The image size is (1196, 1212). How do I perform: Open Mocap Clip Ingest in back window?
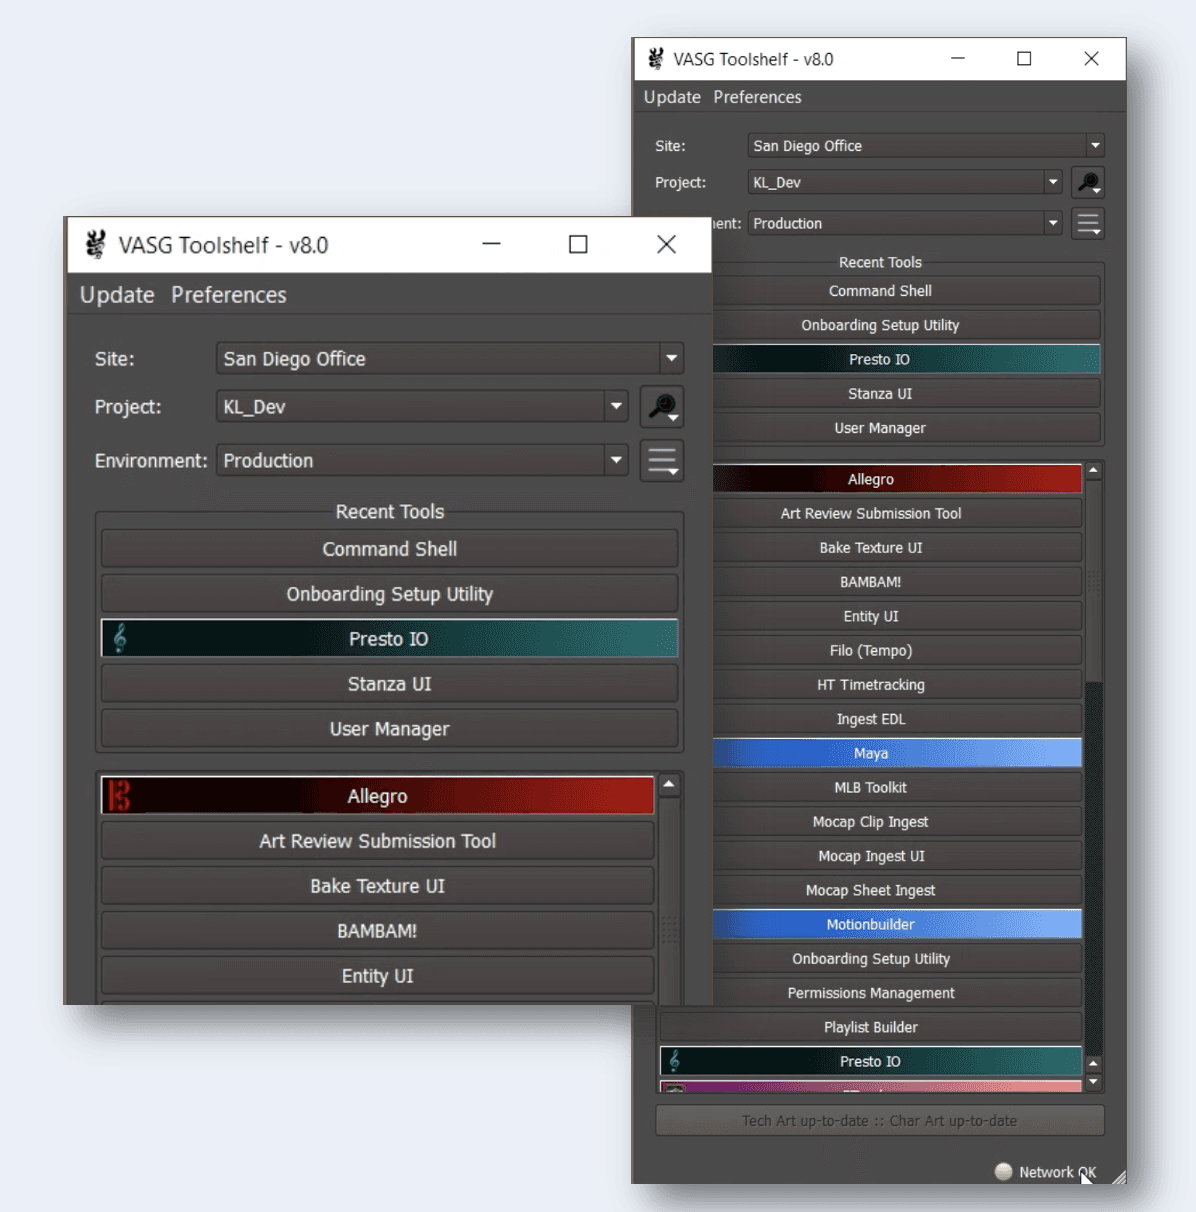click(x=897, y=822)
